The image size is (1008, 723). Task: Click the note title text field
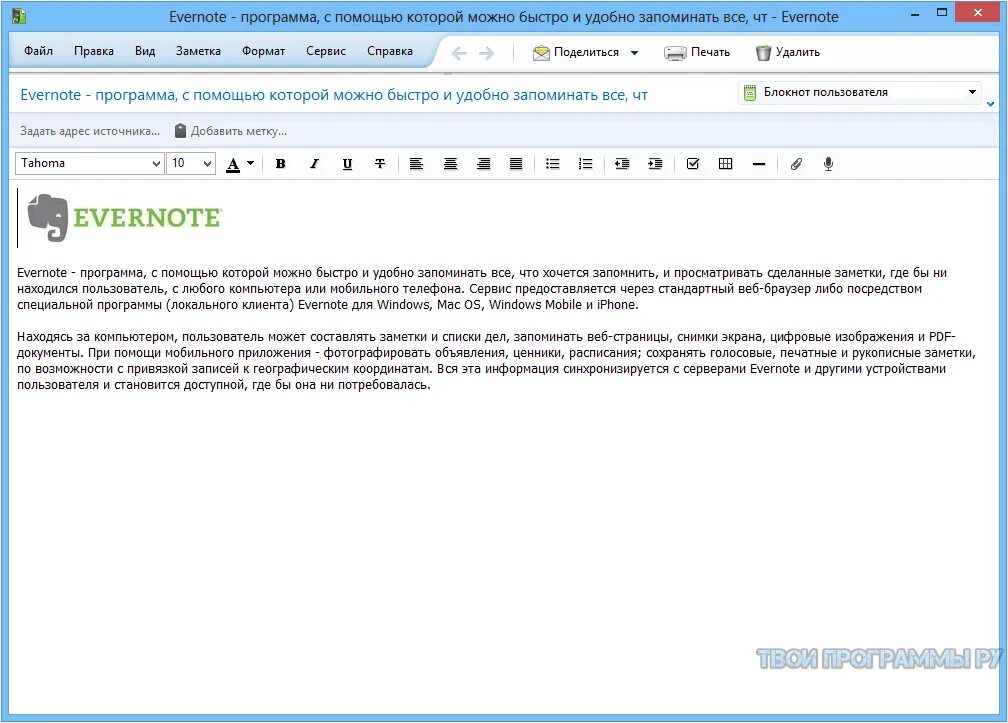334,95
